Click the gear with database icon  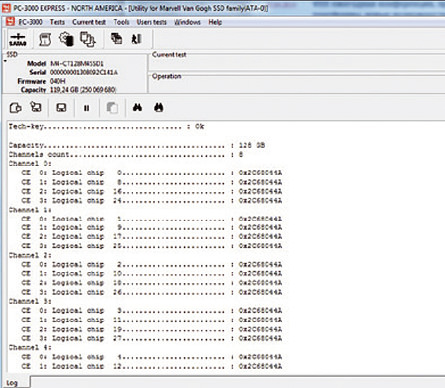(x=66, y=39)
